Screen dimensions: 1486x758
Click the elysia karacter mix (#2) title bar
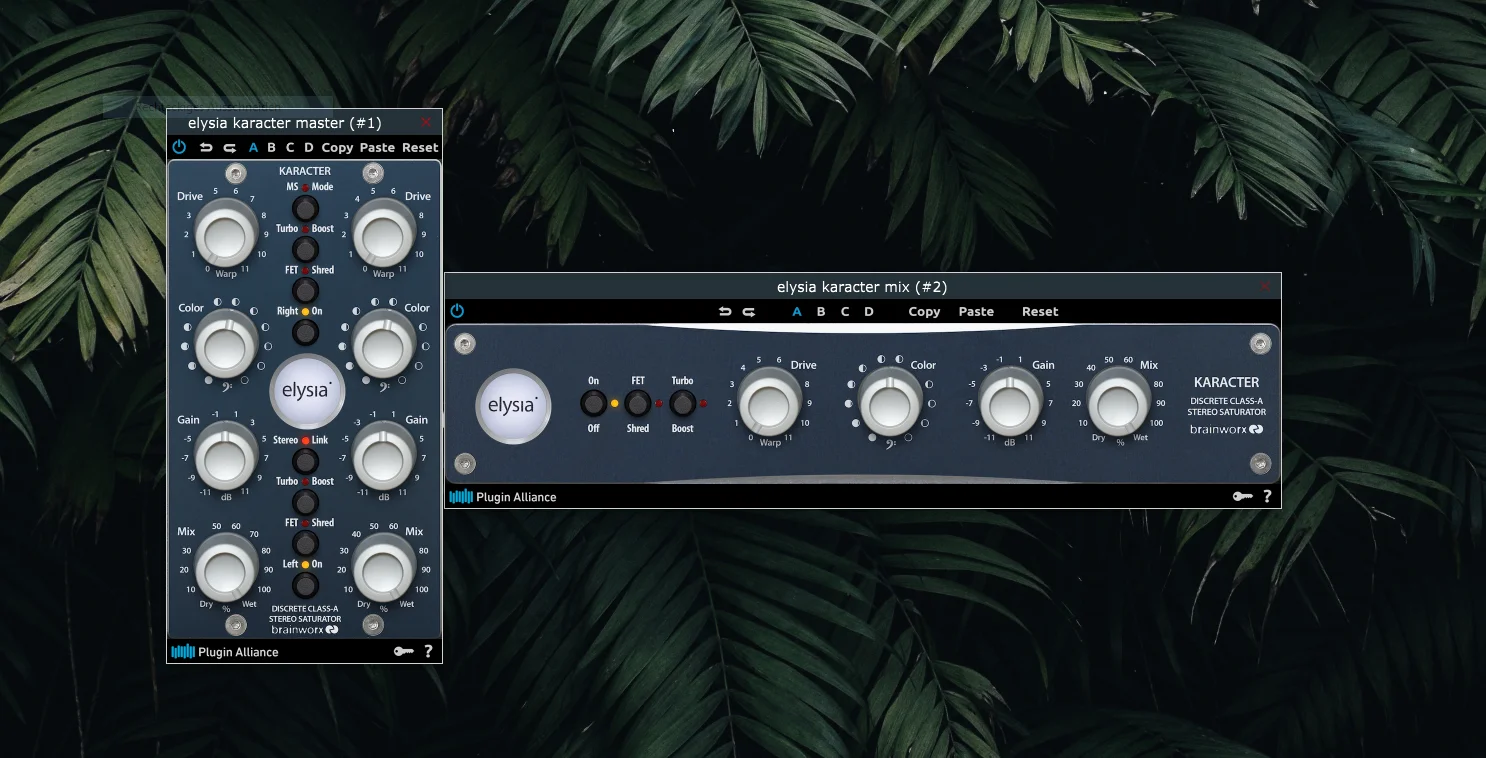[862, 287]
